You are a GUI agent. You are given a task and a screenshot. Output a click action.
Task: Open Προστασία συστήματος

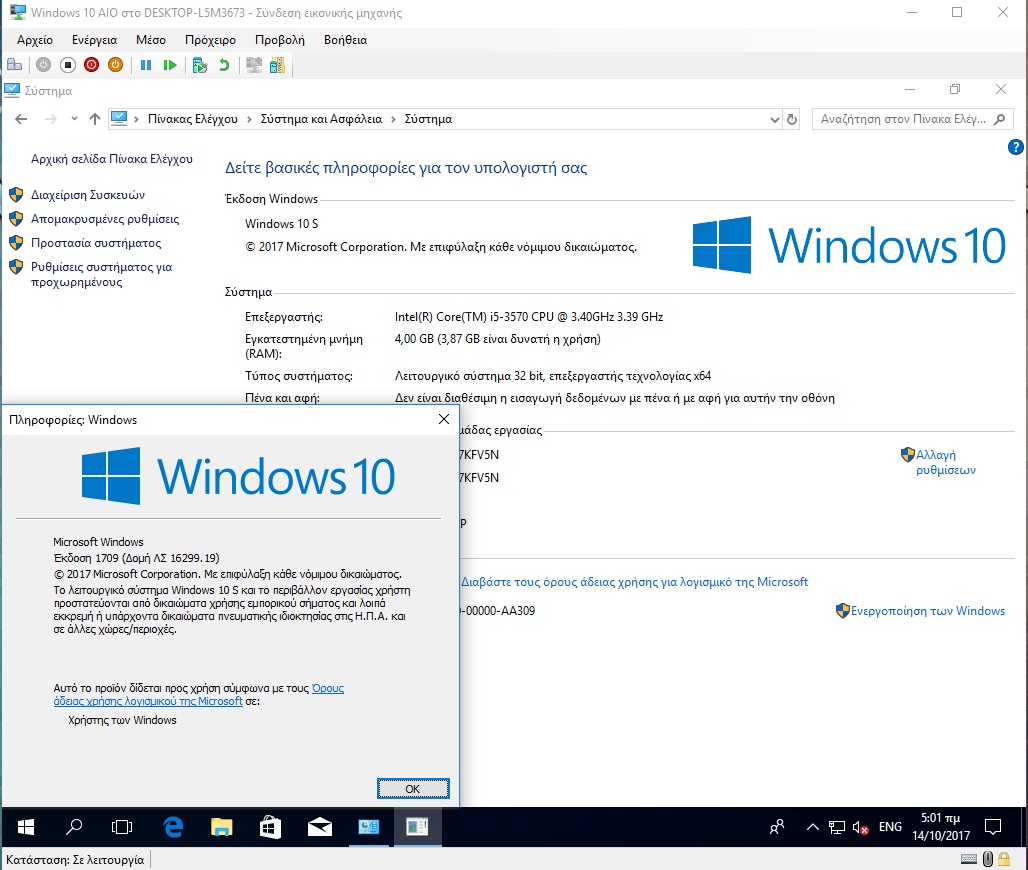(x=96, y=243)
